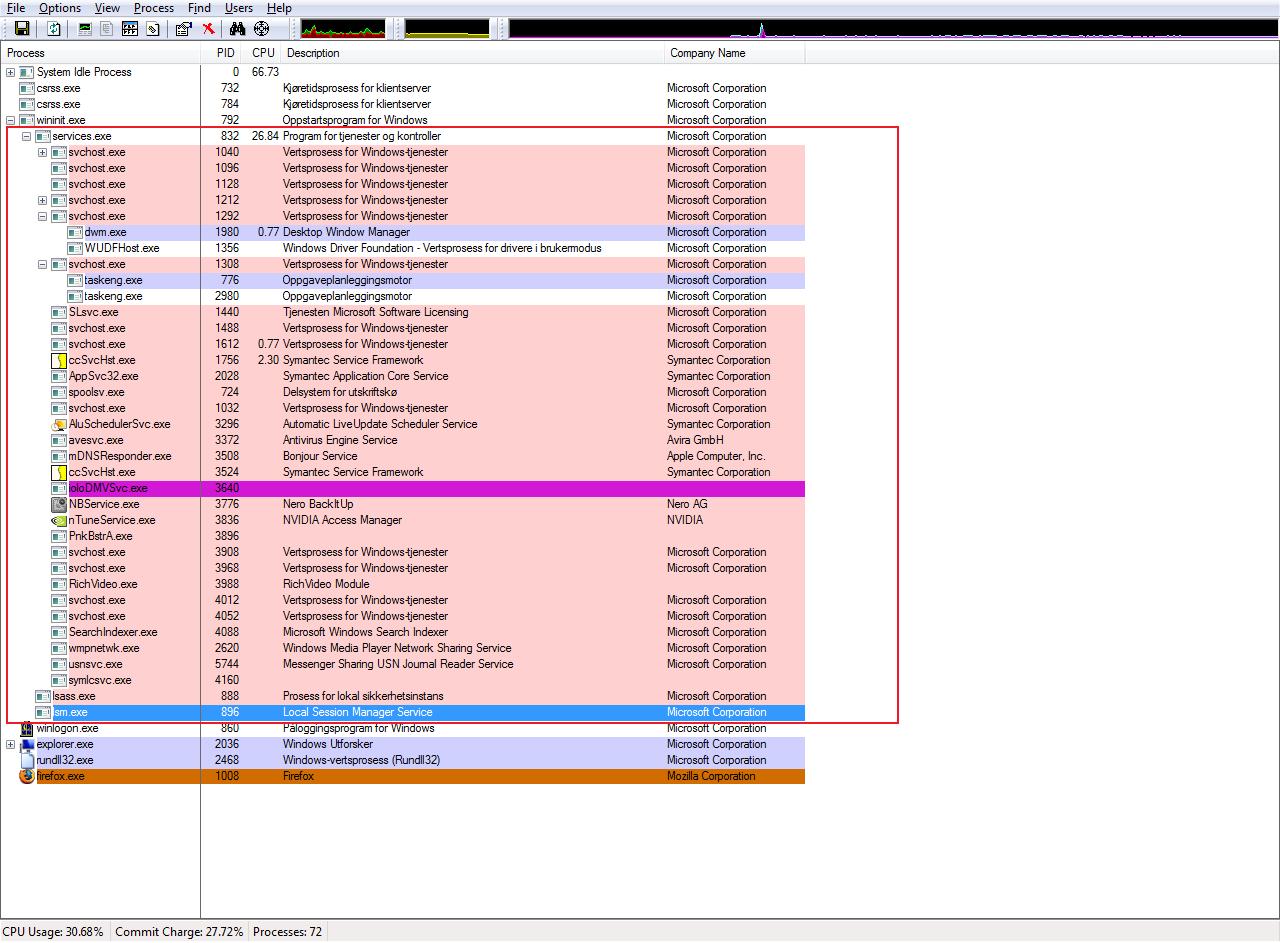Viewport: 1280px width, 943px height.
Task: Expand svchost.exe with PID 1212
Action: point(42,200)
